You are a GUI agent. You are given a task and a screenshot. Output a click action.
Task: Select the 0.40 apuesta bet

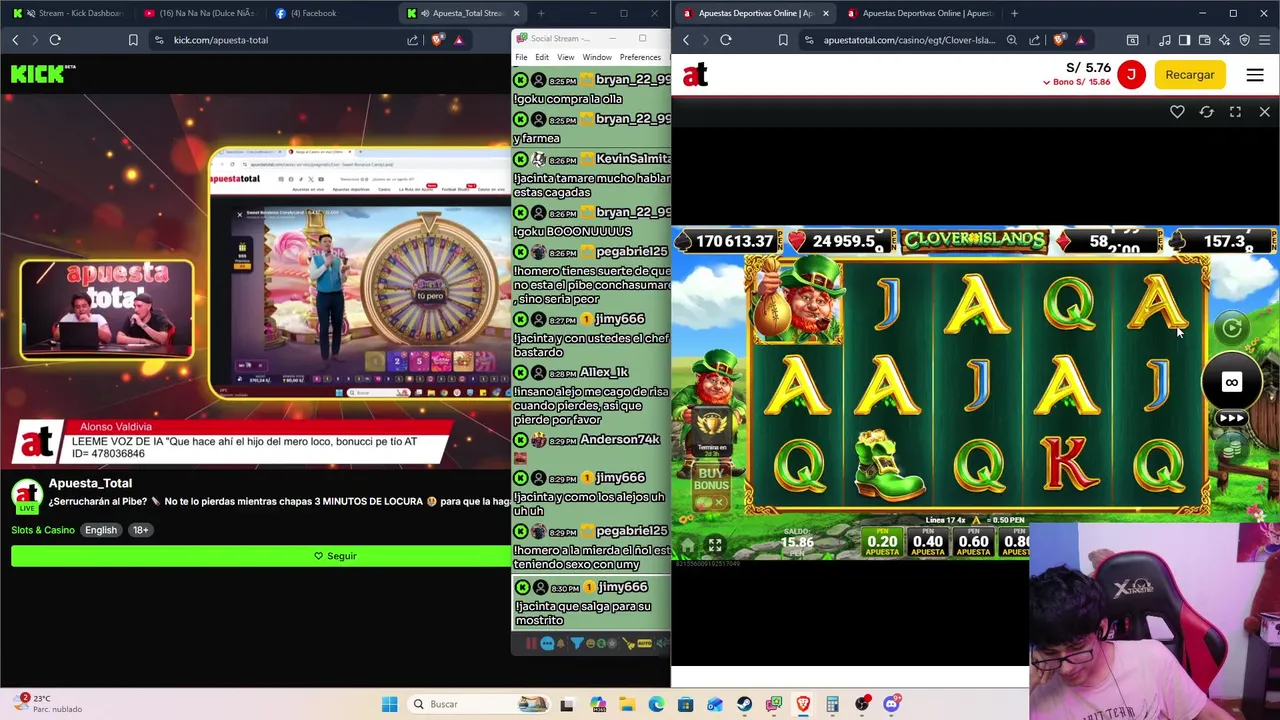[928, 542]
